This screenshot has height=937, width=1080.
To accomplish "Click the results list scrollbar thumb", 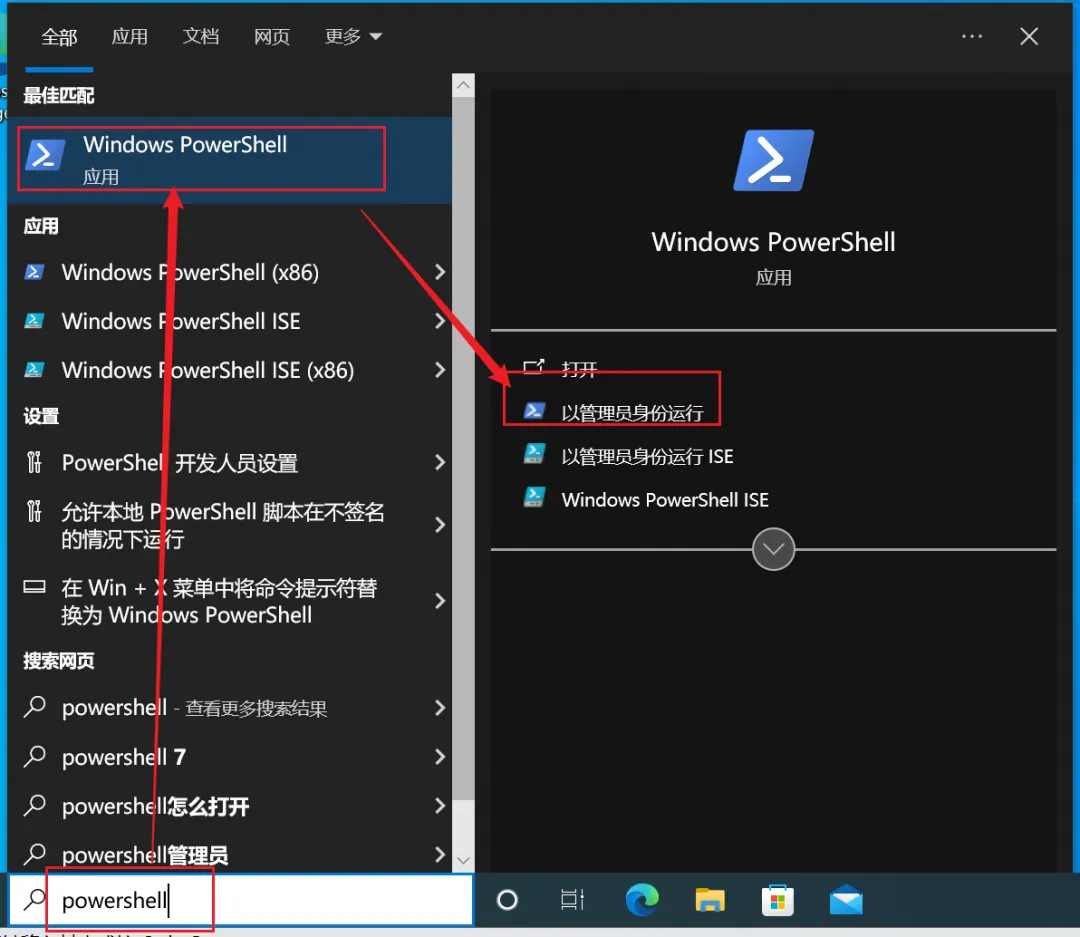I will (464, 448).
